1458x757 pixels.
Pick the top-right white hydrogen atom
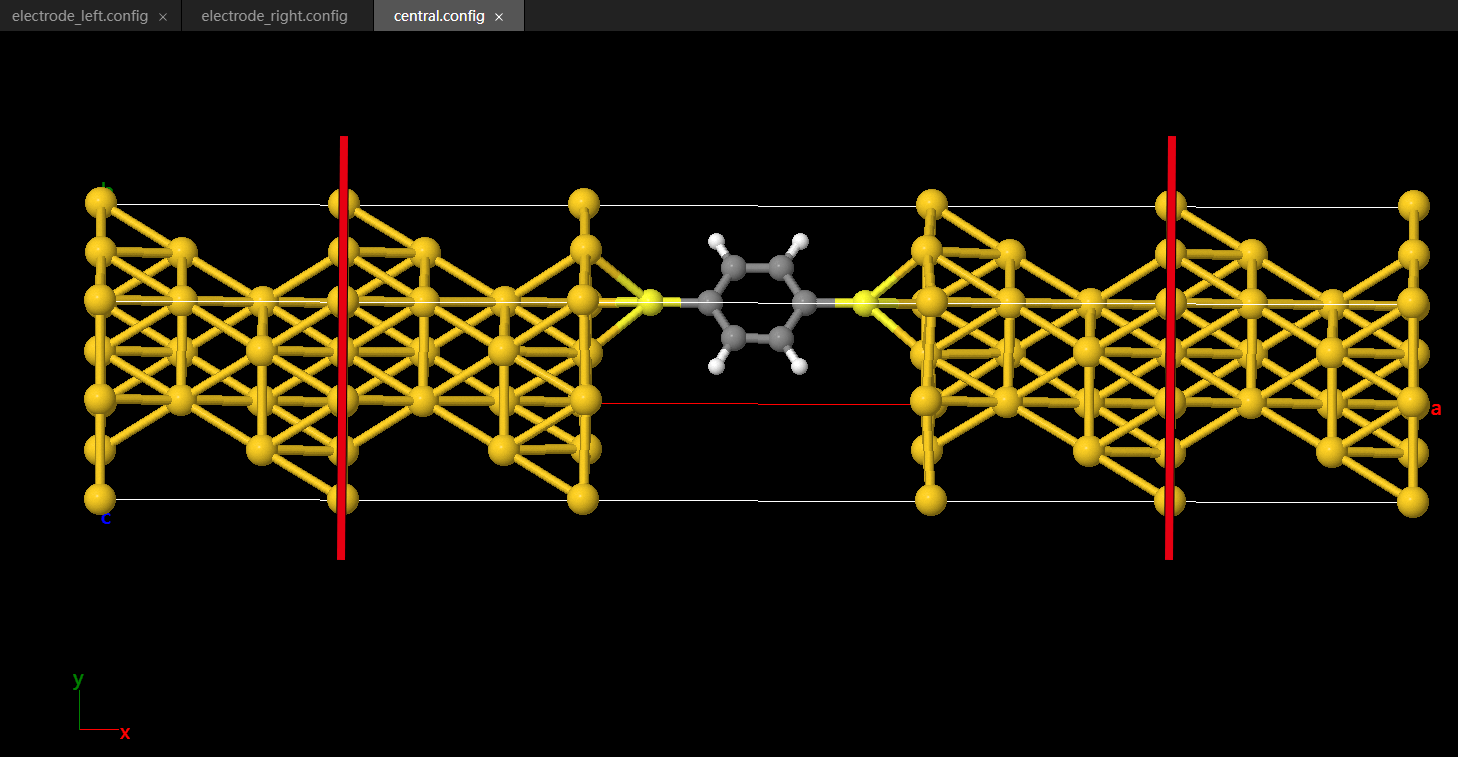click(799, 241)
